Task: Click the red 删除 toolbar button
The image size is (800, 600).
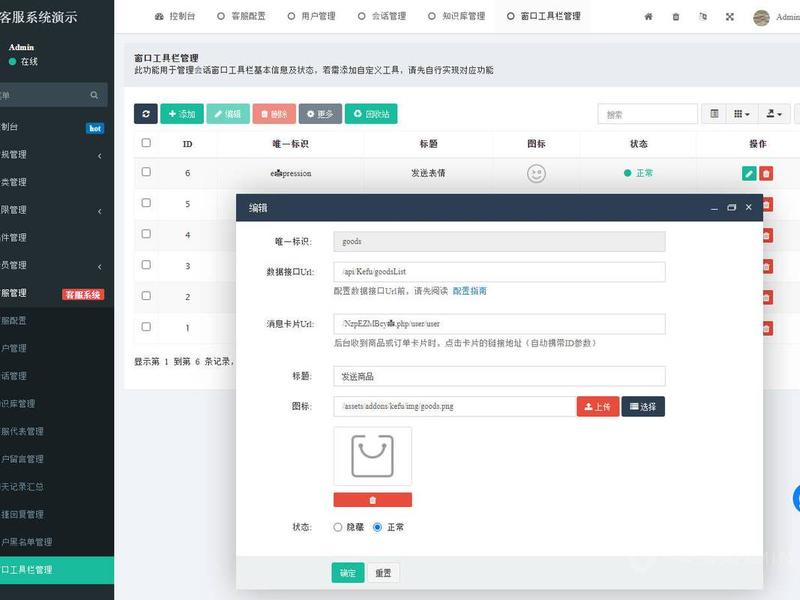Action: click(274, 114)
